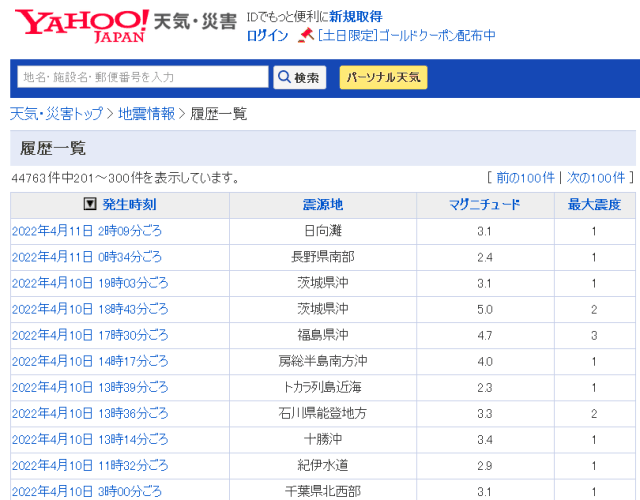Sort by 最大震度 column header

tap(594, 204)
